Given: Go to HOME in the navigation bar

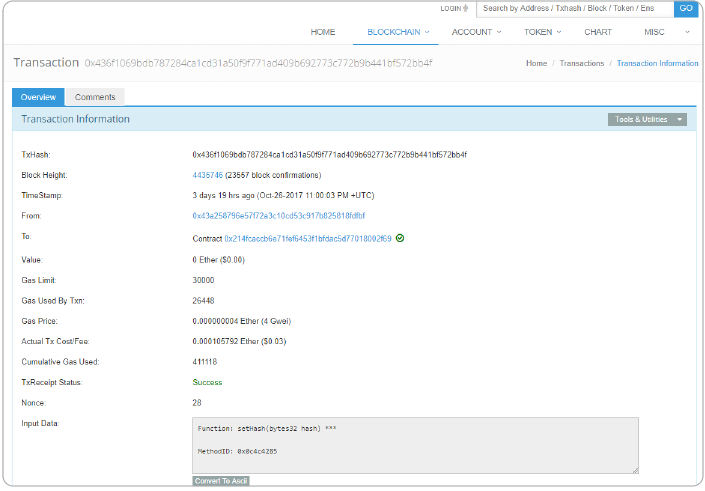Looking at the screenshot, I should pos(323,32).
